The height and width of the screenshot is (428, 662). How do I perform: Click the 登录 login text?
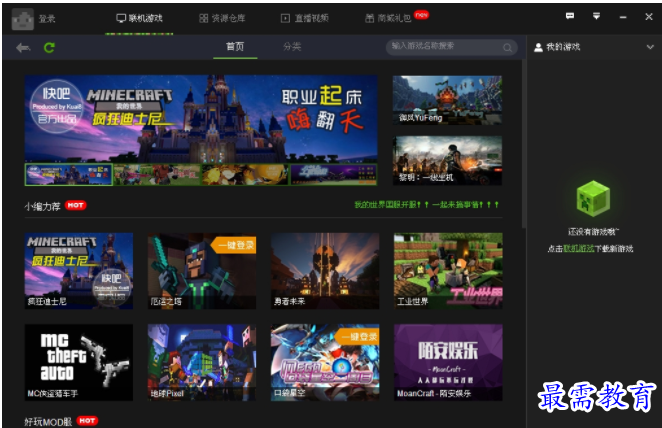(x=47, y=19)
